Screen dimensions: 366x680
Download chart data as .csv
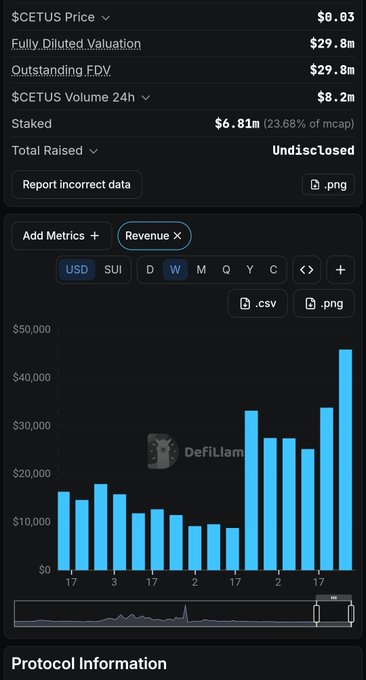258,304
